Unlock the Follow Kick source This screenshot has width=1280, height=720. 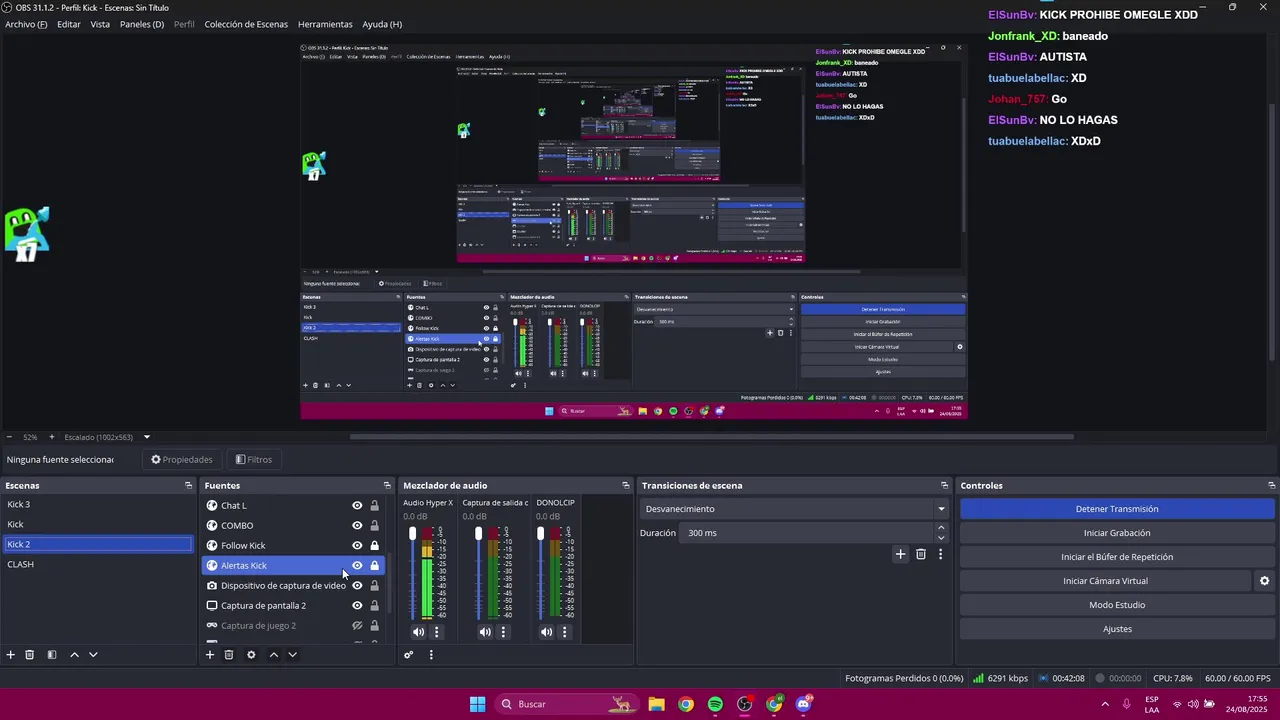(x=375, y=546)
